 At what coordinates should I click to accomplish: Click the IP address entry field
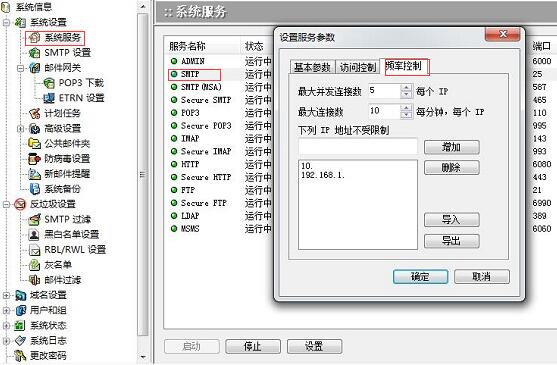point(358,146)
